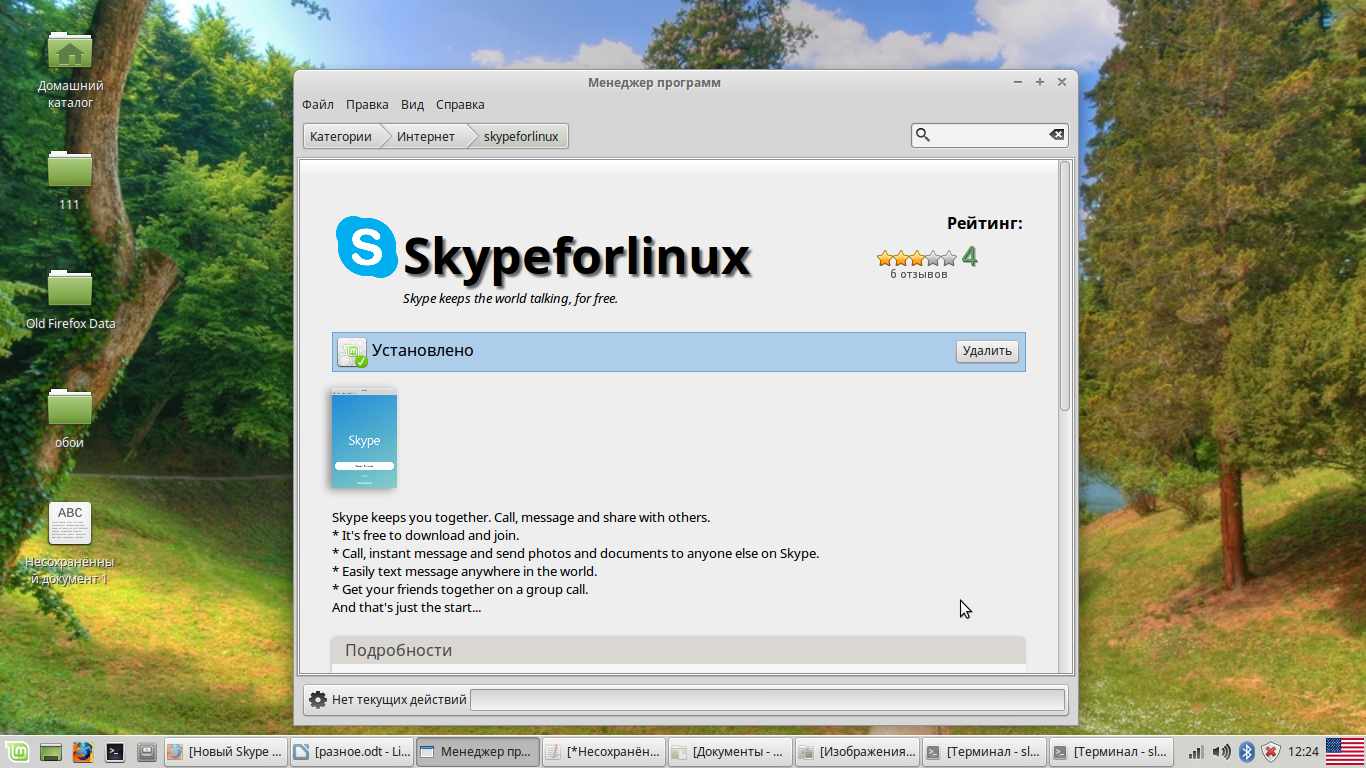The height and width of the screenshot is (768, 1366).
Task: Open the Справка menu
Action: [x=460, y=104]
